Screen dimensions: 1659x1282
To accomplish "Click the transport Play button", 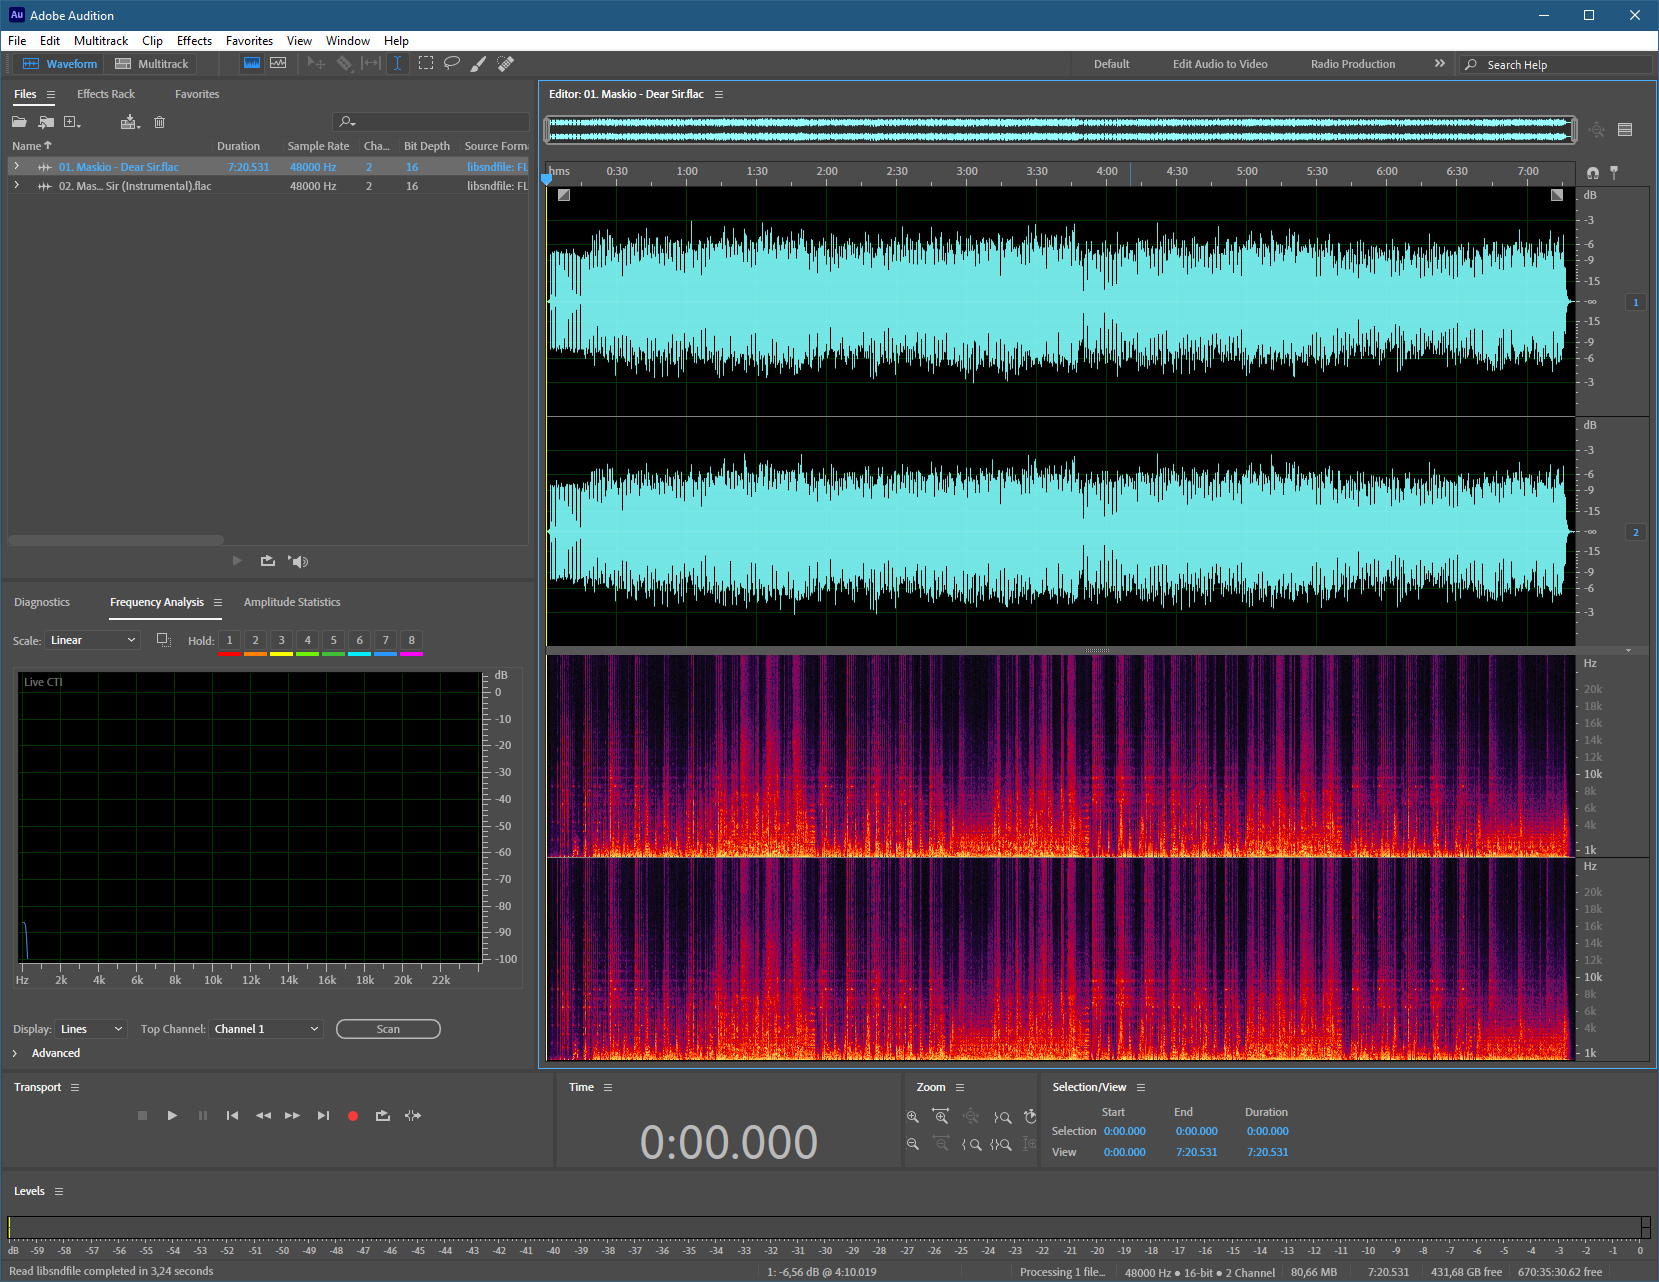I will tap(172, 1116).
